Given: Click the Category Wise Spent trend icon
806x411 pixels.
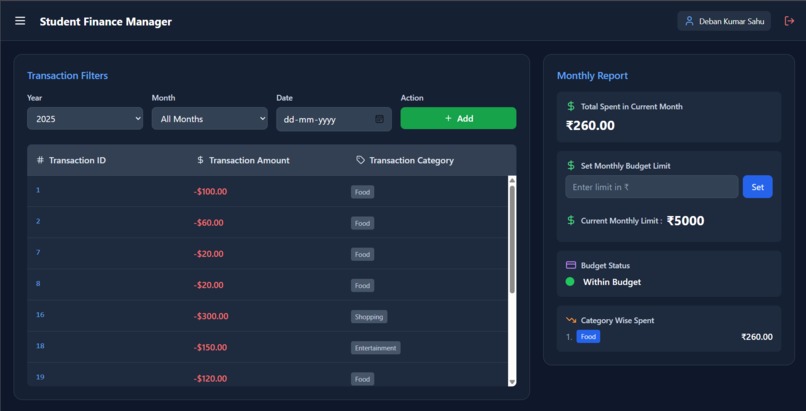Looking at the screenshot, I should click(x=571, y=320).
